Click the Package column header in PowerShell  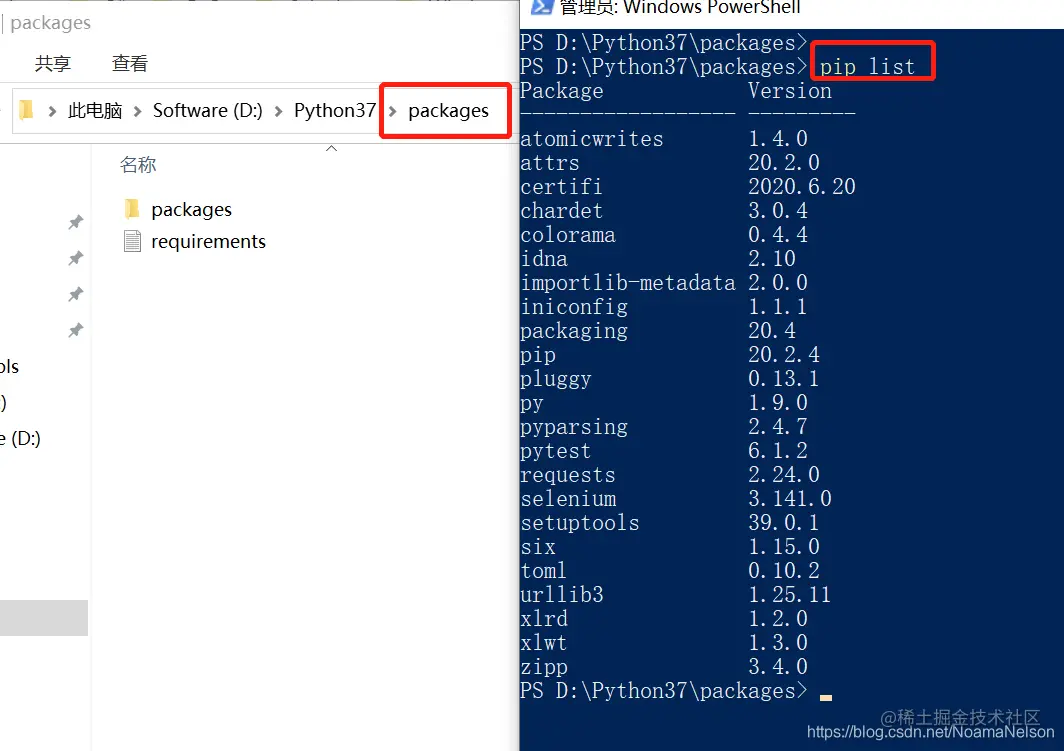[x=562, y=91]
